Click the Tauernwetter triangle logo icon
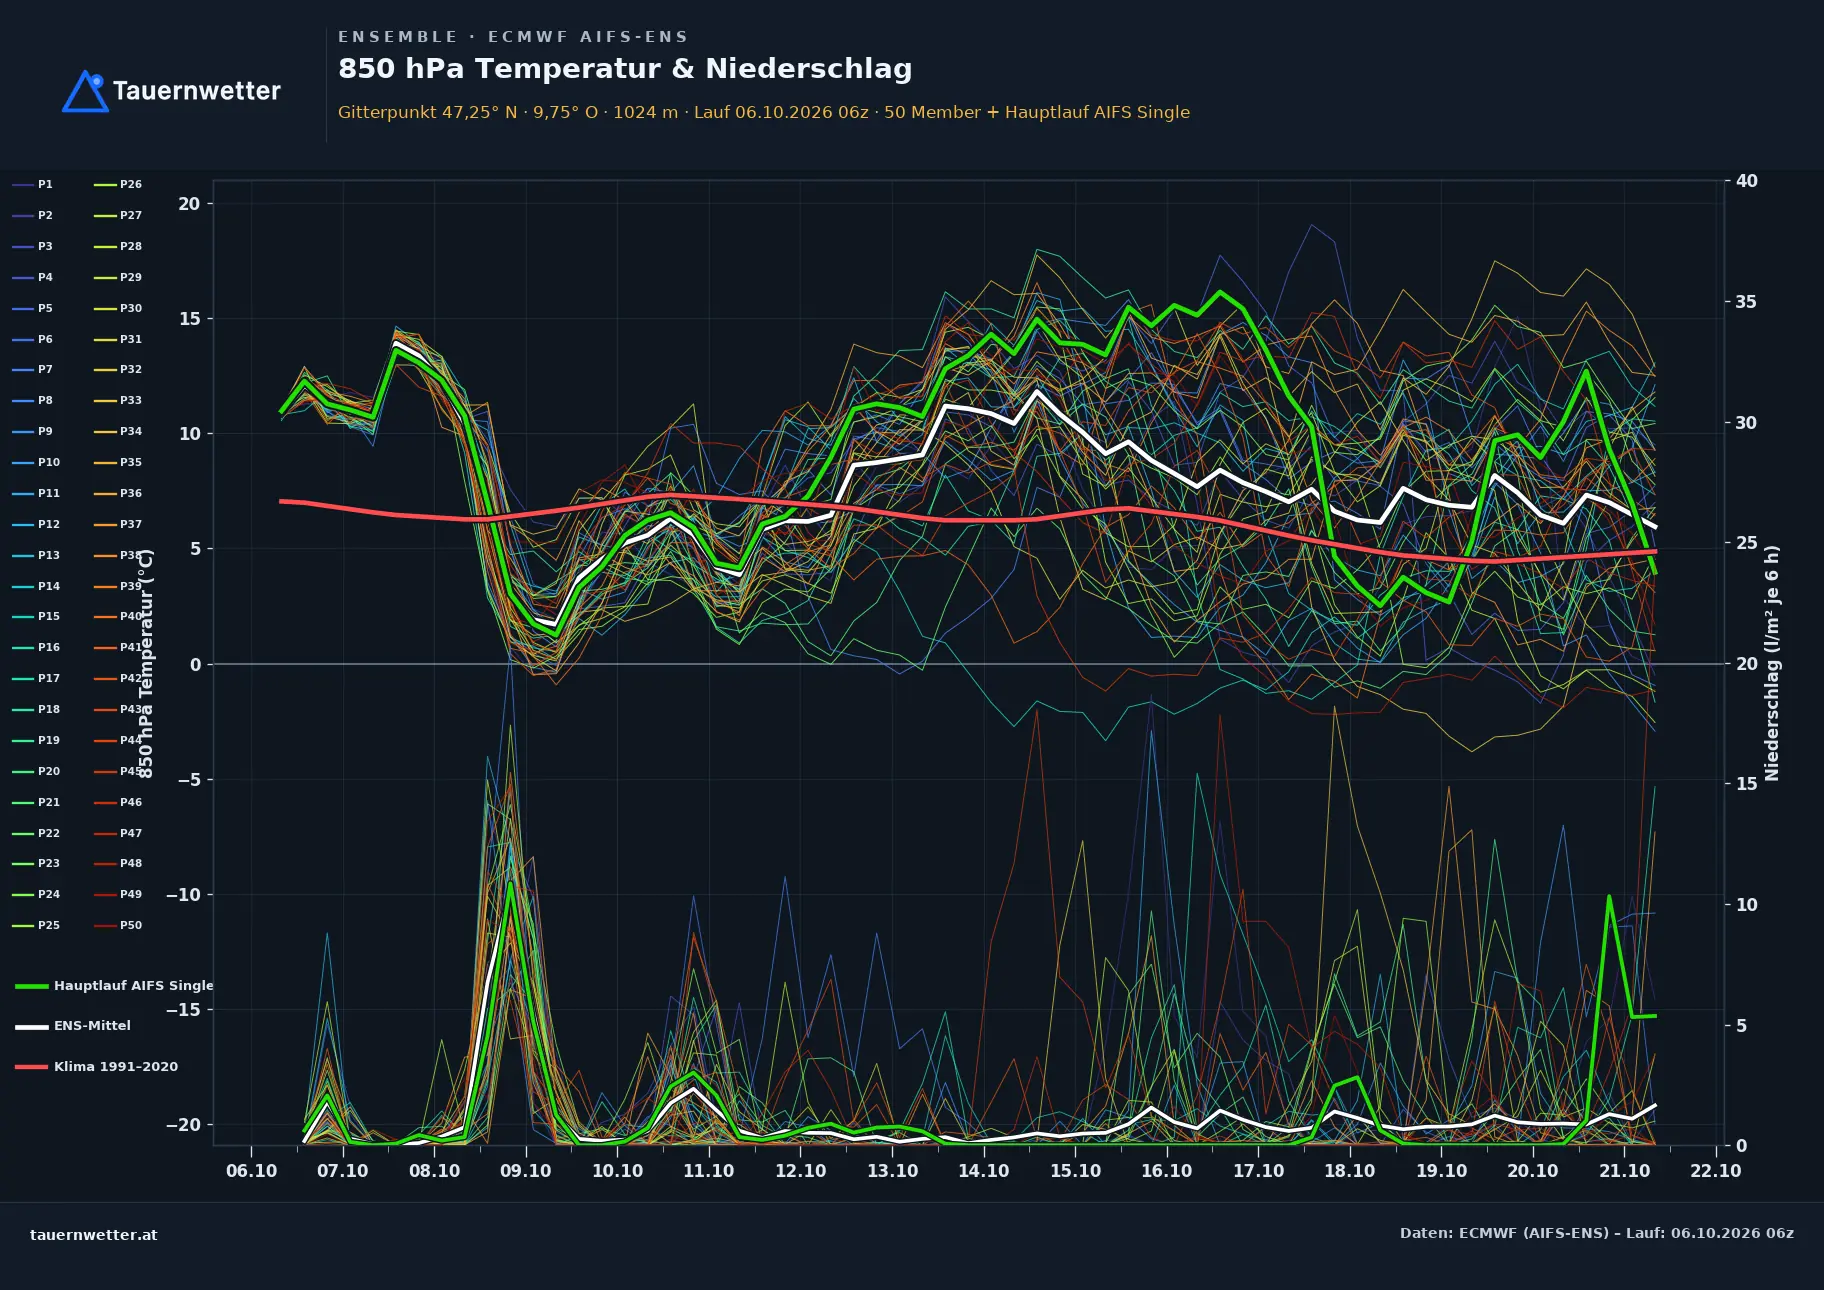The width and height of the screenshot is (1824, 1290). click(x=85, y=91)
